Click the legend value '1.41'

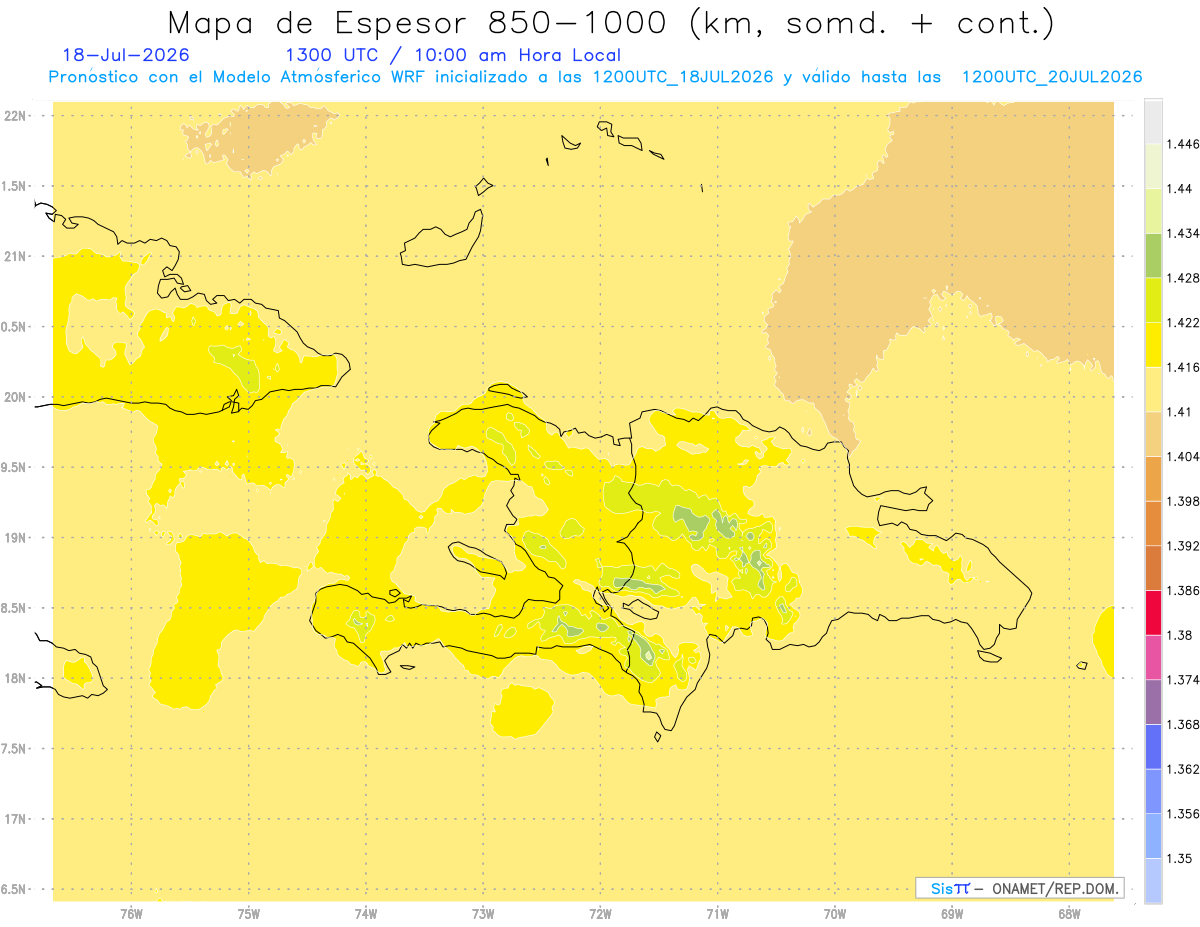[1180, 412]
